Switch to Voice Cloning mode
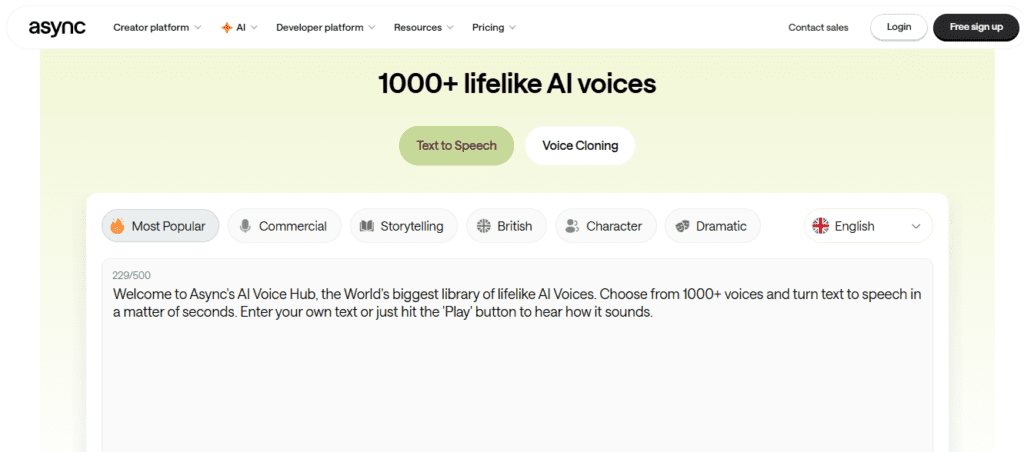1024x452 pixels. 580,146
